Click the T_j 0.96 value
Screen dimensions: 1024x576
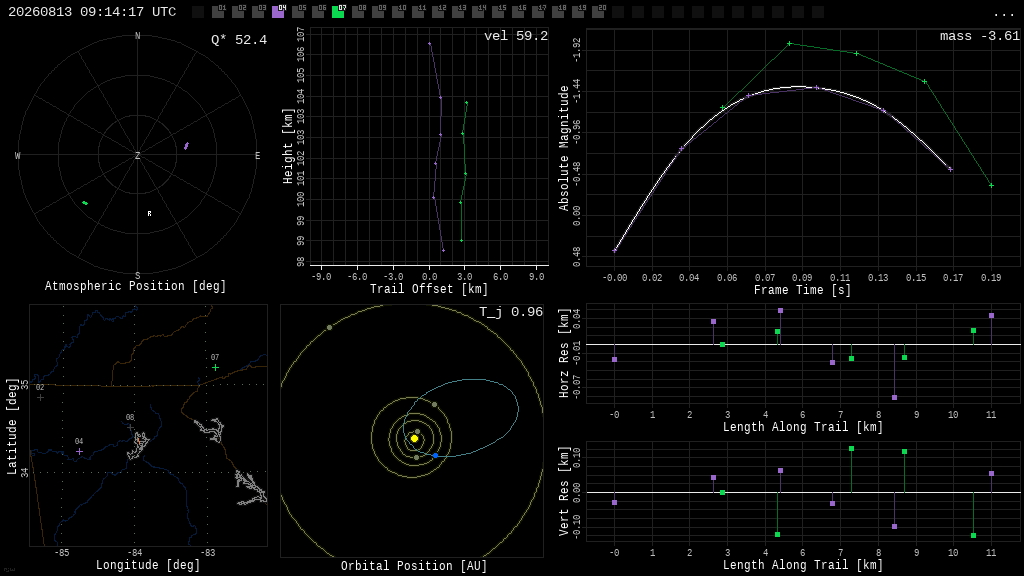511,312
